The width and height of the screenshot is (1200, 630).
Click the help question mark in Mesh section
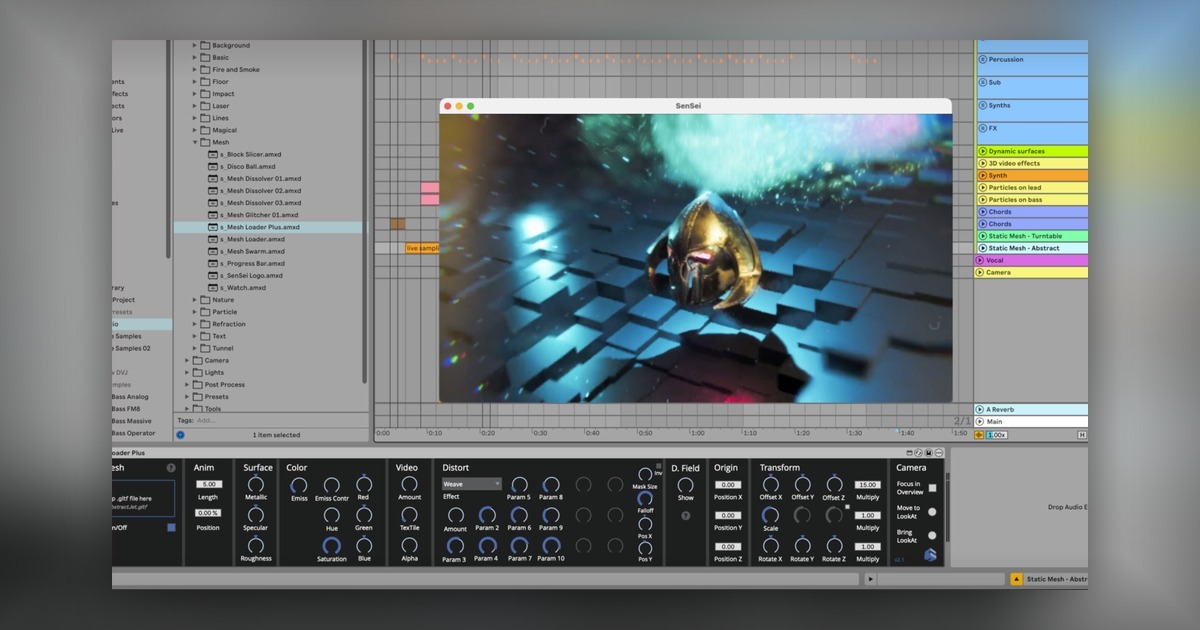171,468
